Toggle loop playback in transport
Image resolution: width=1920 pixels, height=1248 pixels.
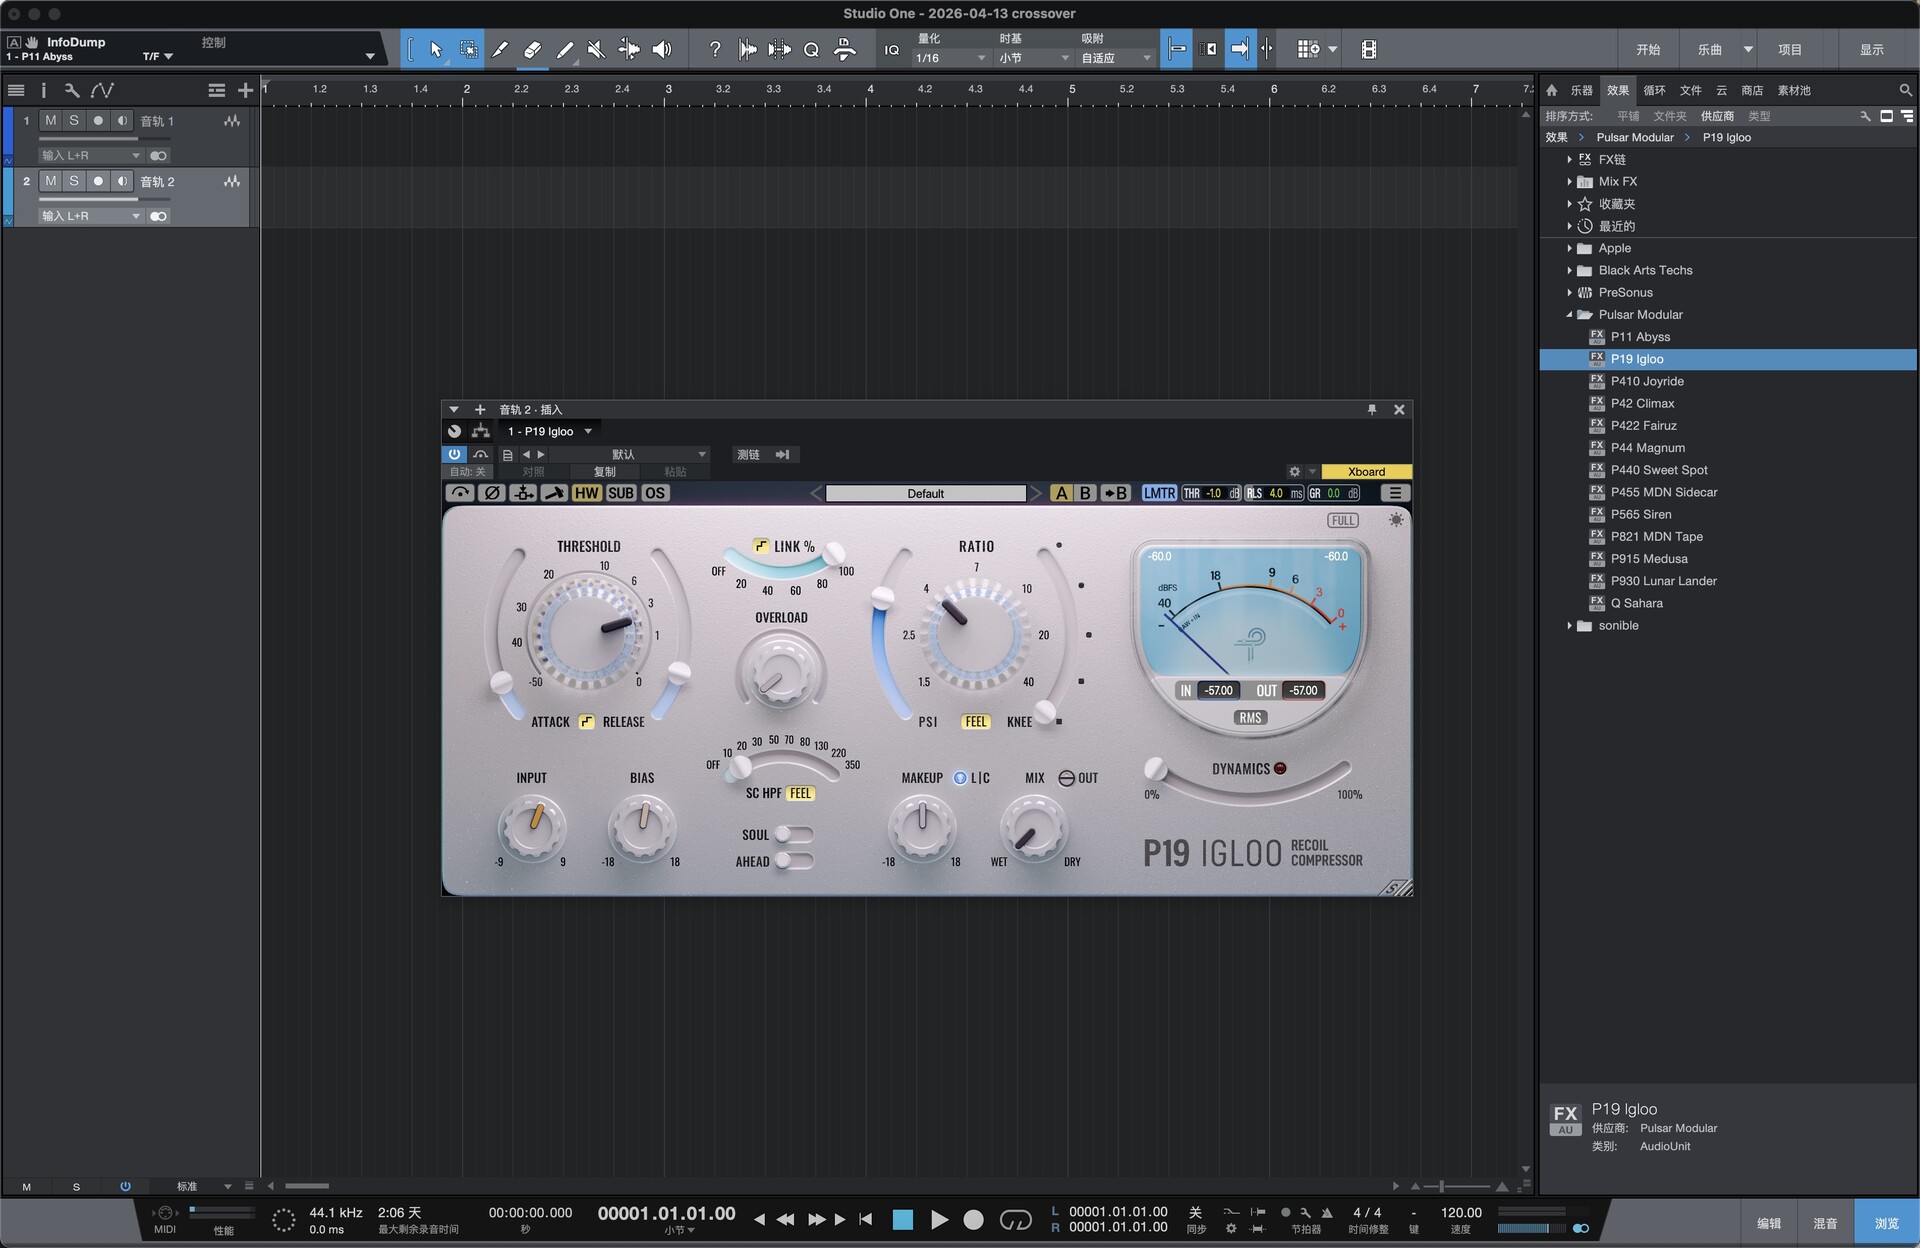(x=1015, y=1219)
